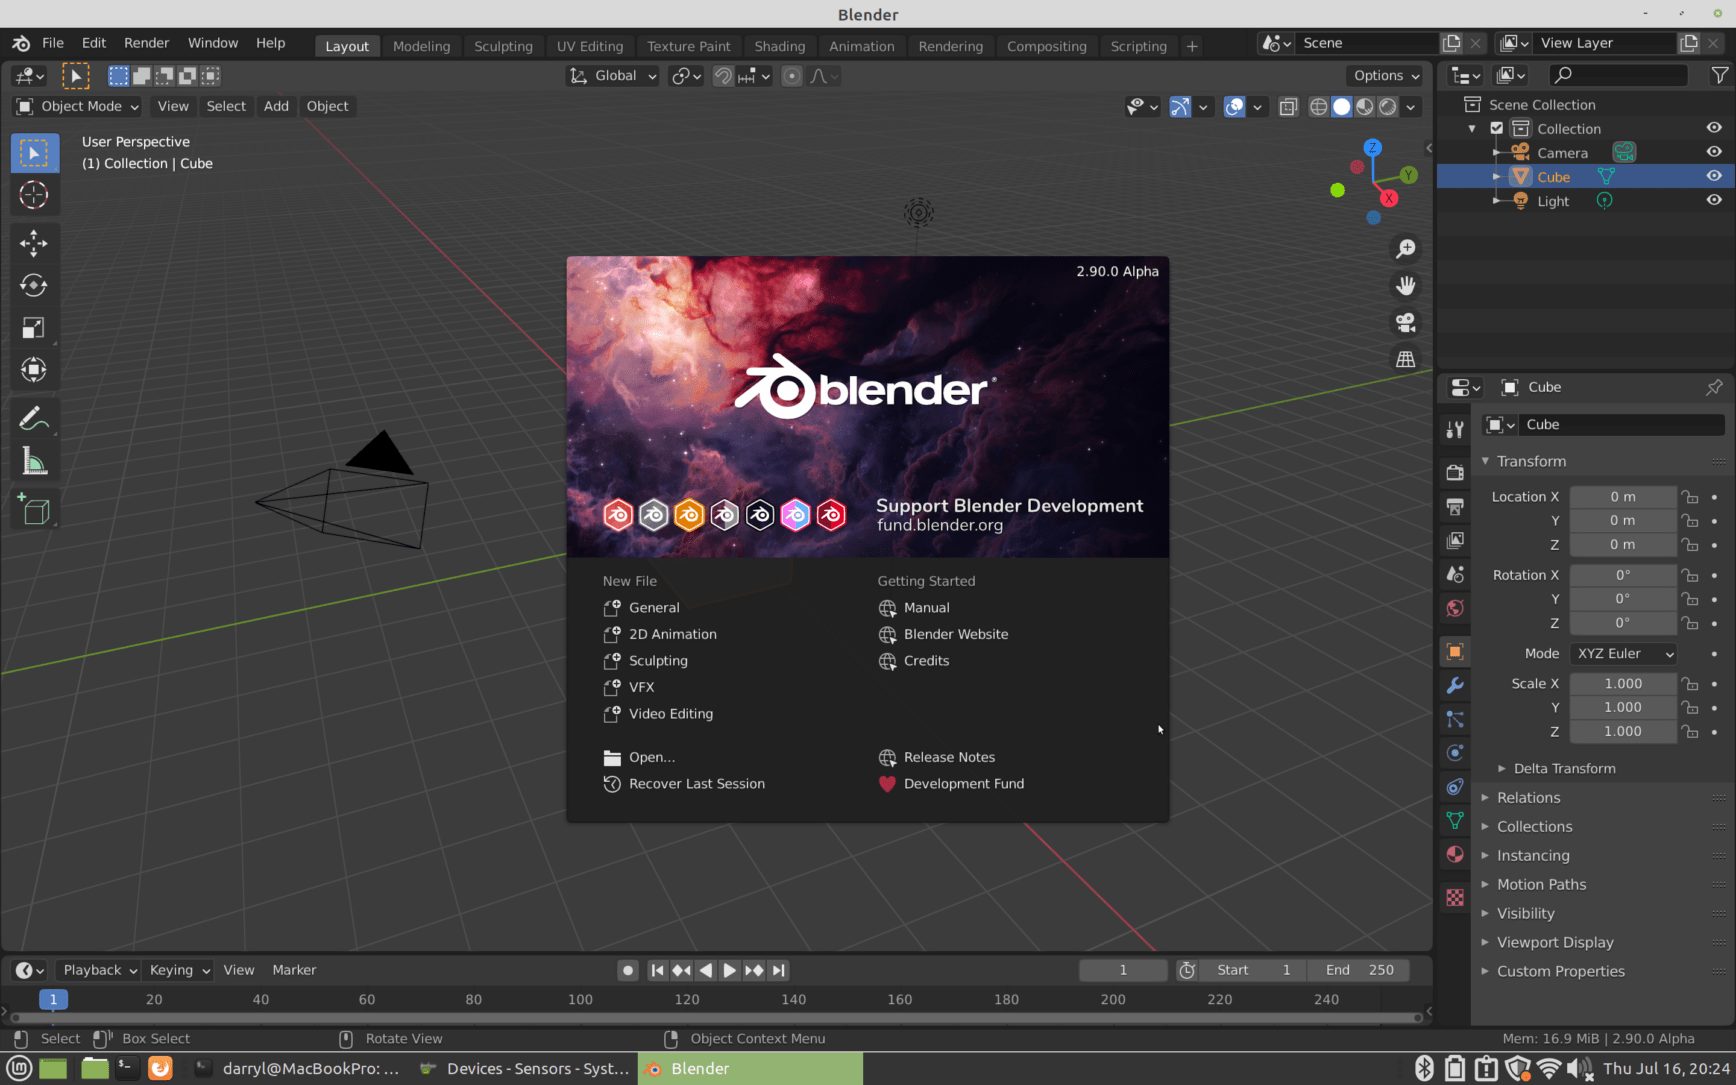1736x1085 pixels.
Task: Uncheck the Collection checkbox in the outliner
Action: [1497, 128]
